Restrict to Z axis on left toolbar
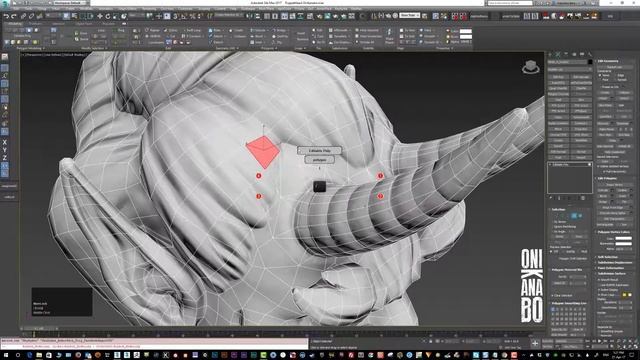 pyautogui.click(x=4, y=158)
